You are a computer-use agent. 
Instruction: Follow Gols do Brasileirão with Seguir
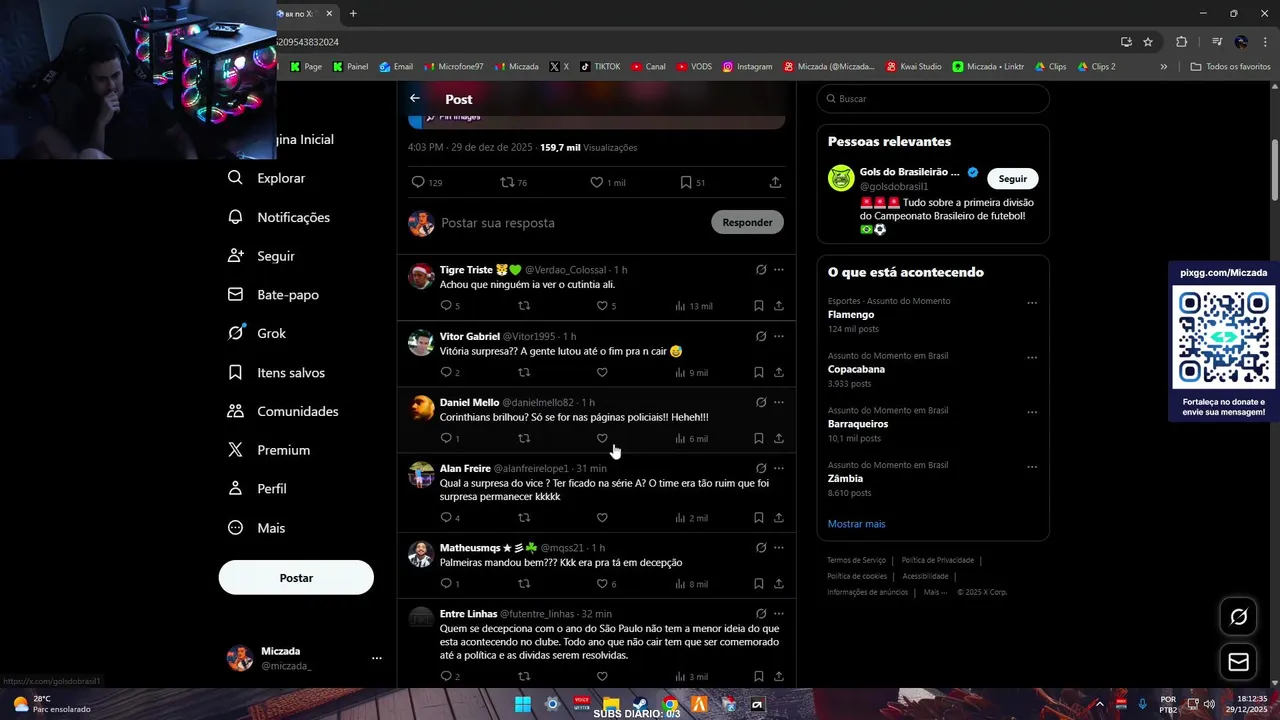pos(1013,178)
